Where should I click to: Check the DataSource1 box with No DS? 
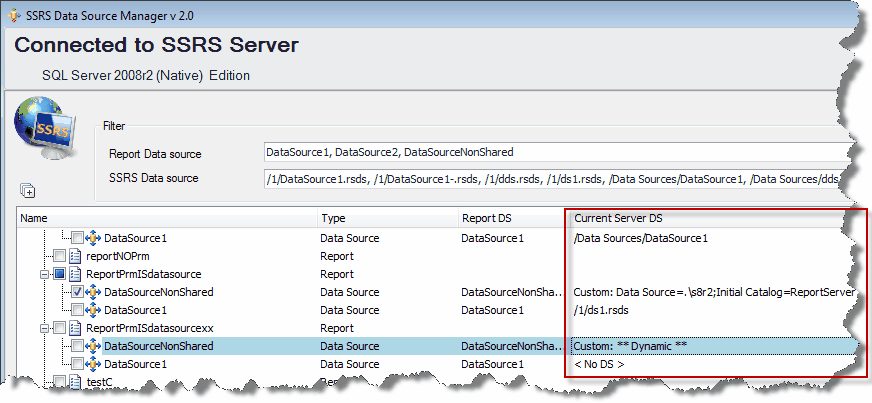tap(78, 364)
